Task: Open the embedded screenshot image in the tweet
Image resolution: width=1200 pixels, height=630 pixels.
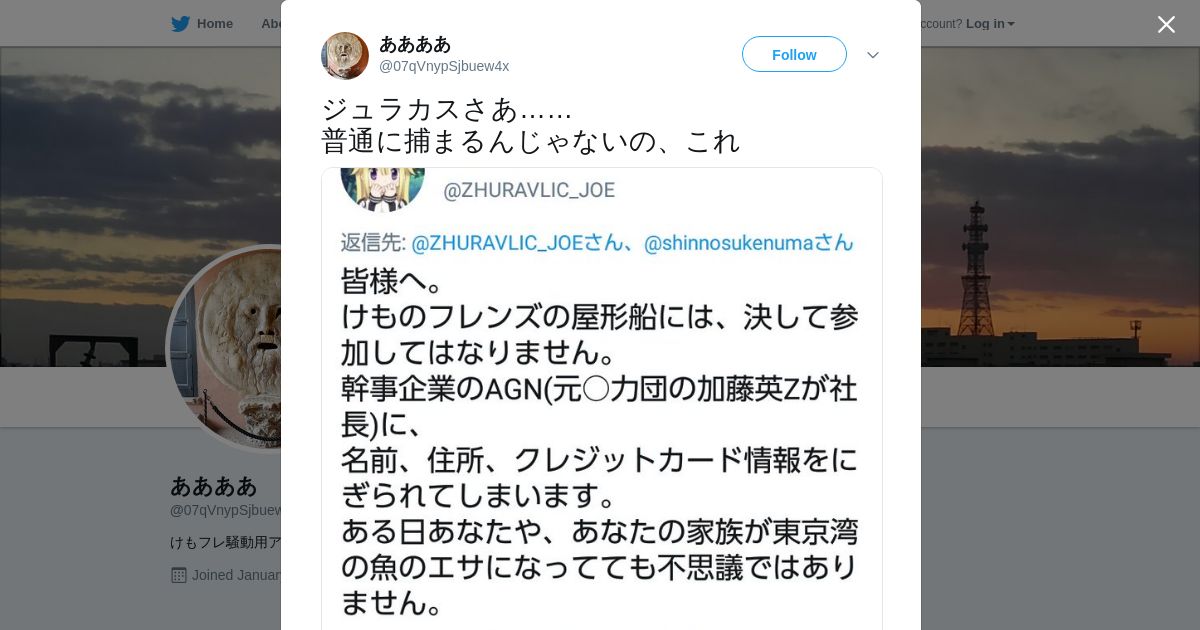Action: (602, 398)
